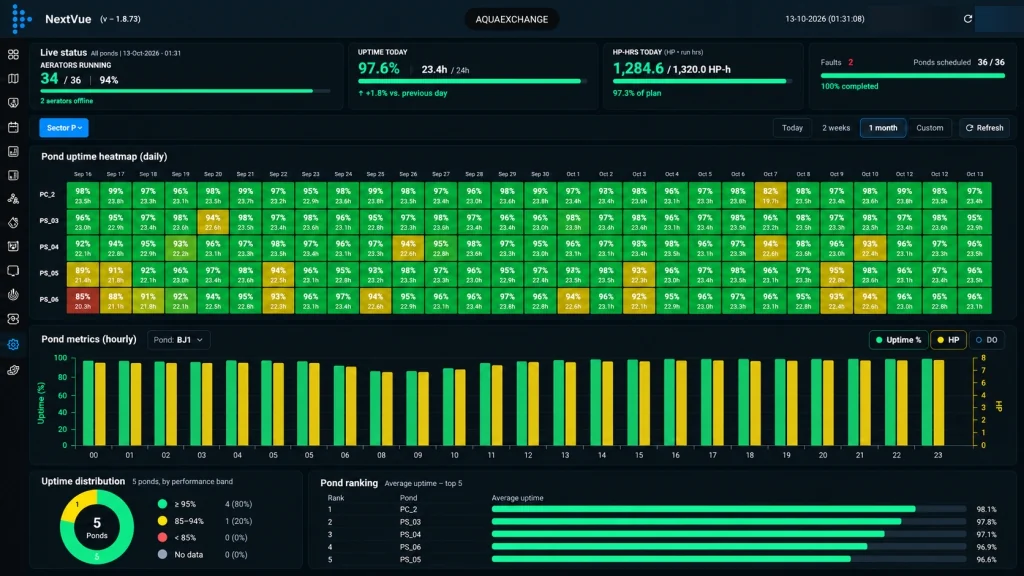Viewport: 1024px width, 576px height.
Task: Open the Pond: BJ1 selector dropdown
Action: click(x=178, y=340)
